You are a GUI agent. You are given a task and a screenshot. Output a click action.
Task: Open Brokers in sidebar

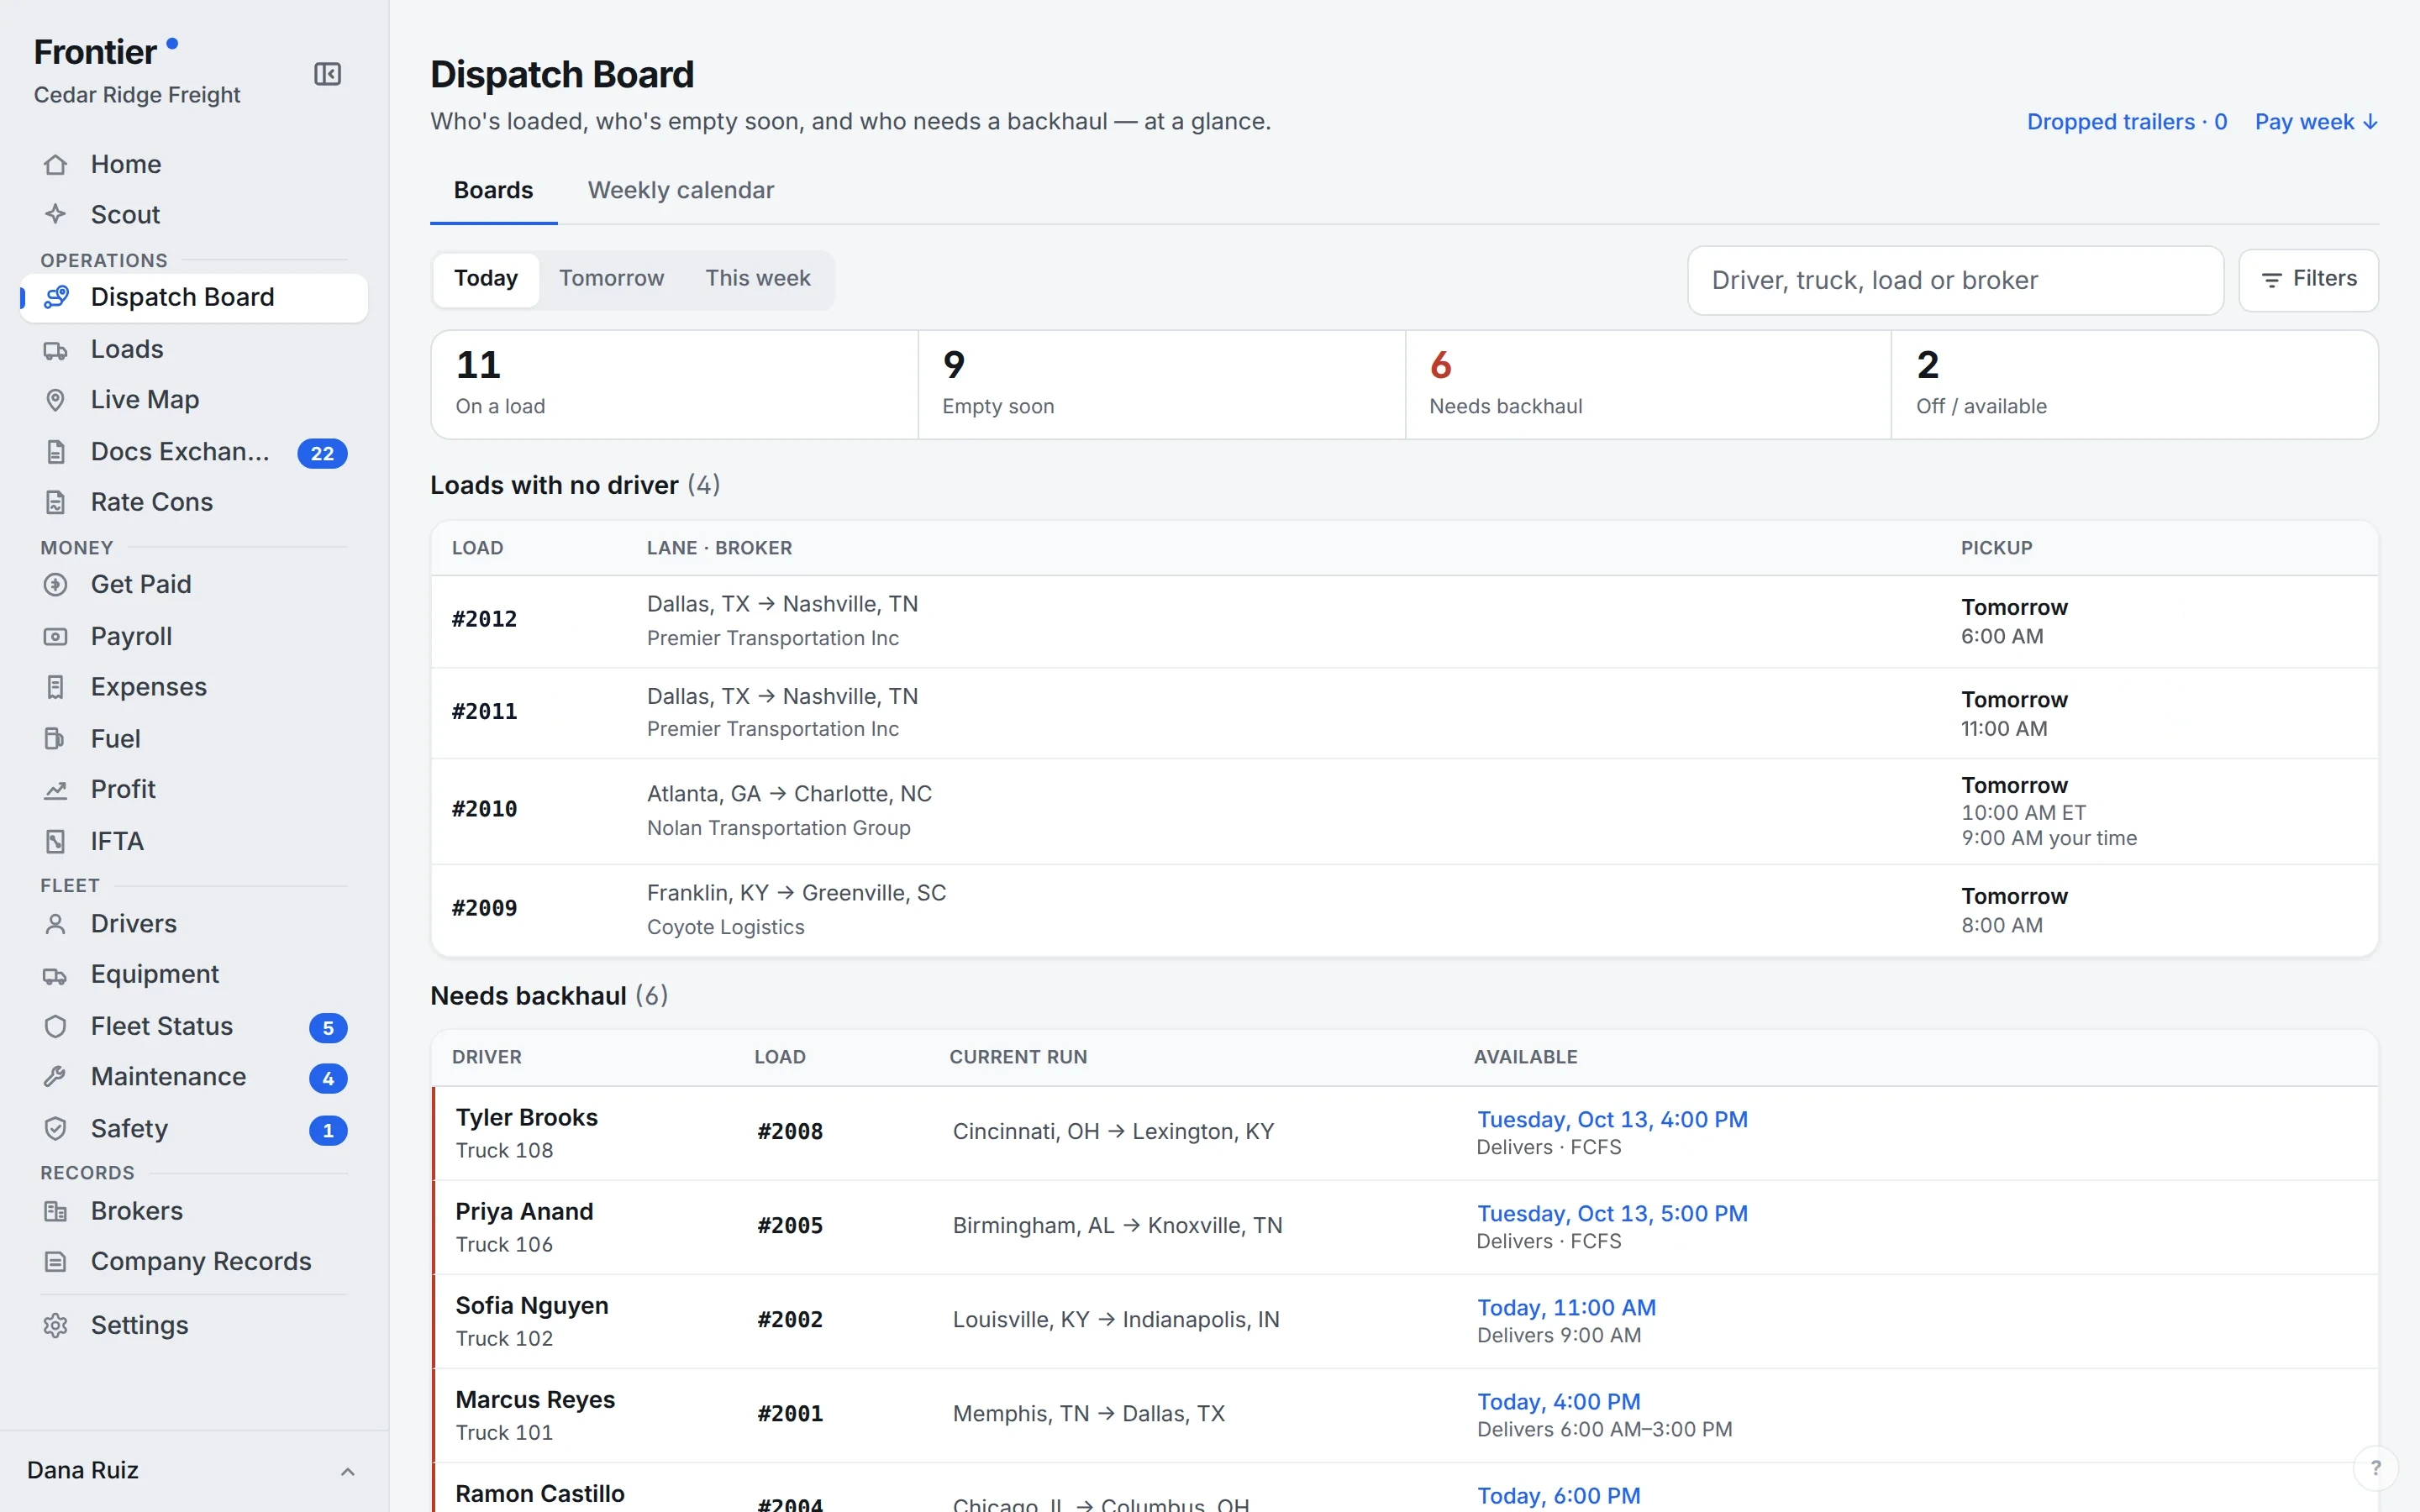194,1211
